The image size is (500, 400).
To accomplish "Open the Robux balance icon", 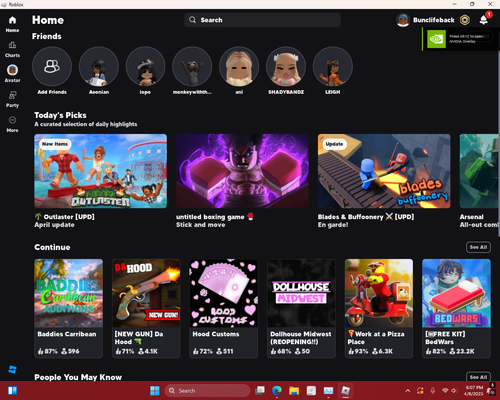I will point(465,20).
